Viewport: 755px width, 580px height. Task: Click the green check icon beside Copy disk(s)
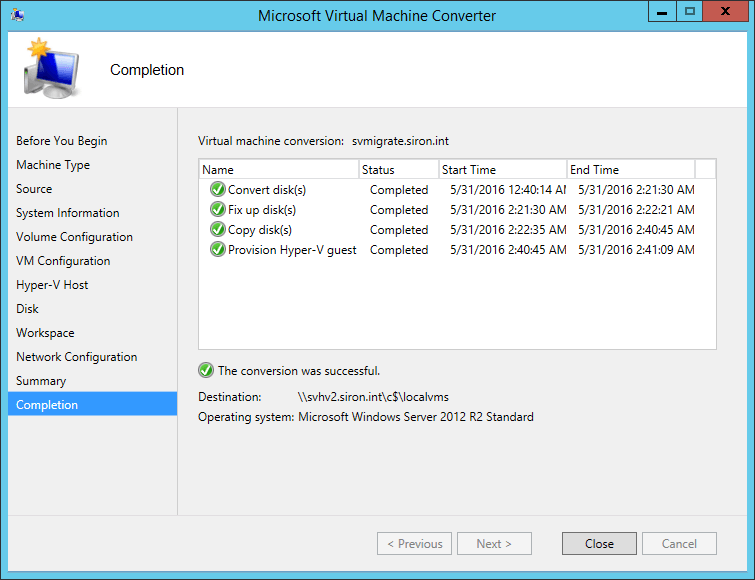click(x=218, y=229)
